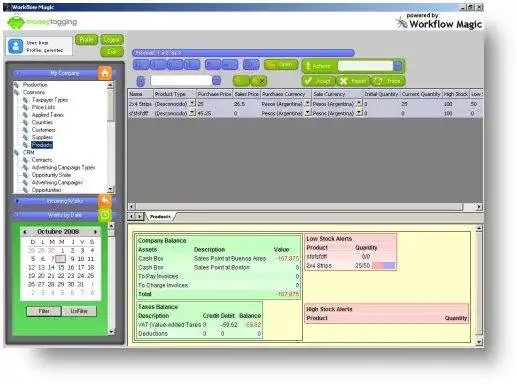Click the round blue button right of Actions field

click(x=397, y=66)
